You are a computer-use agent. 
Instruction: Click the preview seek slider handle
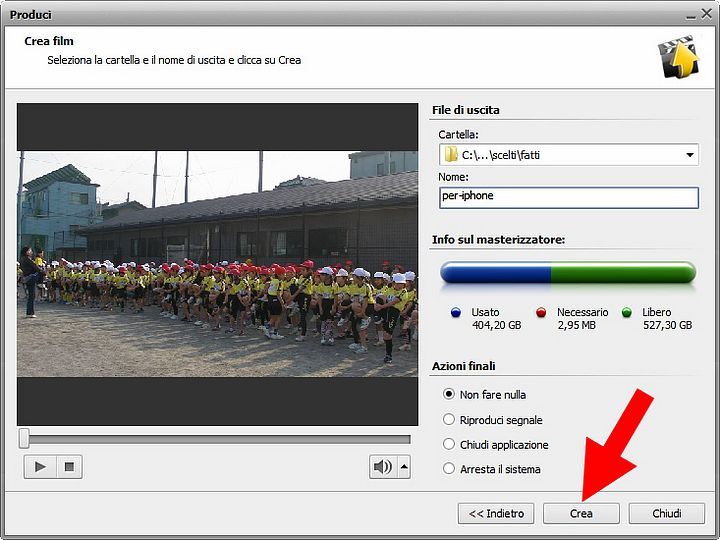tap(24, 439)
